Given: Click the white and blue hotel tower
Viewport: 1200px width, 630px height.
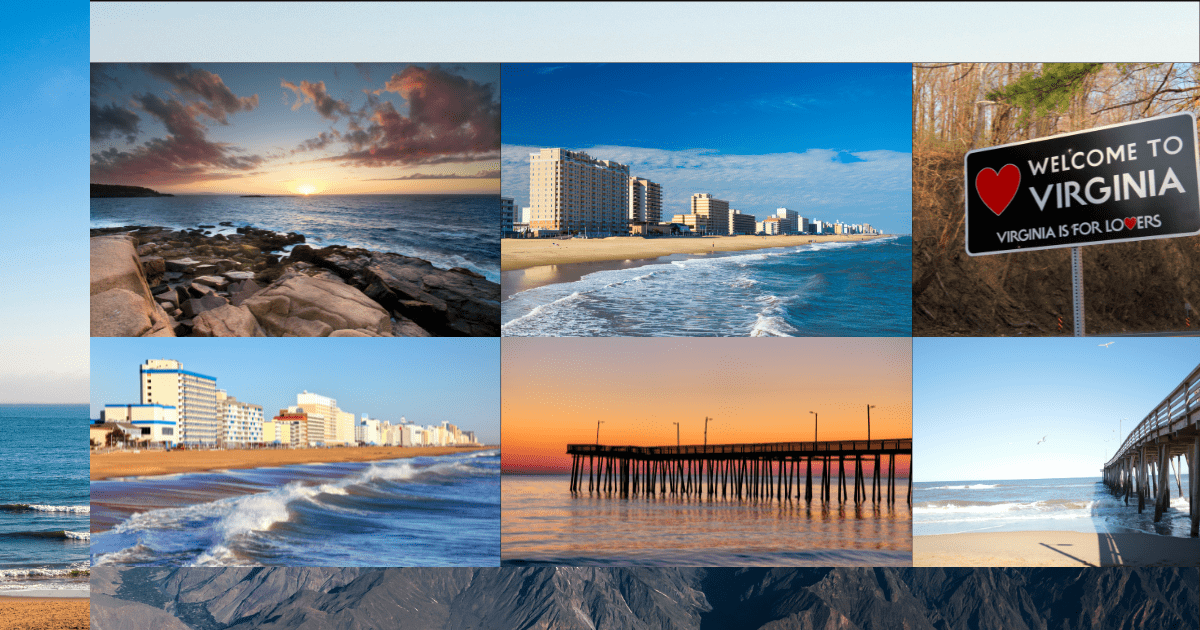Looking at the screenshot, I should (x=178, y=402).
